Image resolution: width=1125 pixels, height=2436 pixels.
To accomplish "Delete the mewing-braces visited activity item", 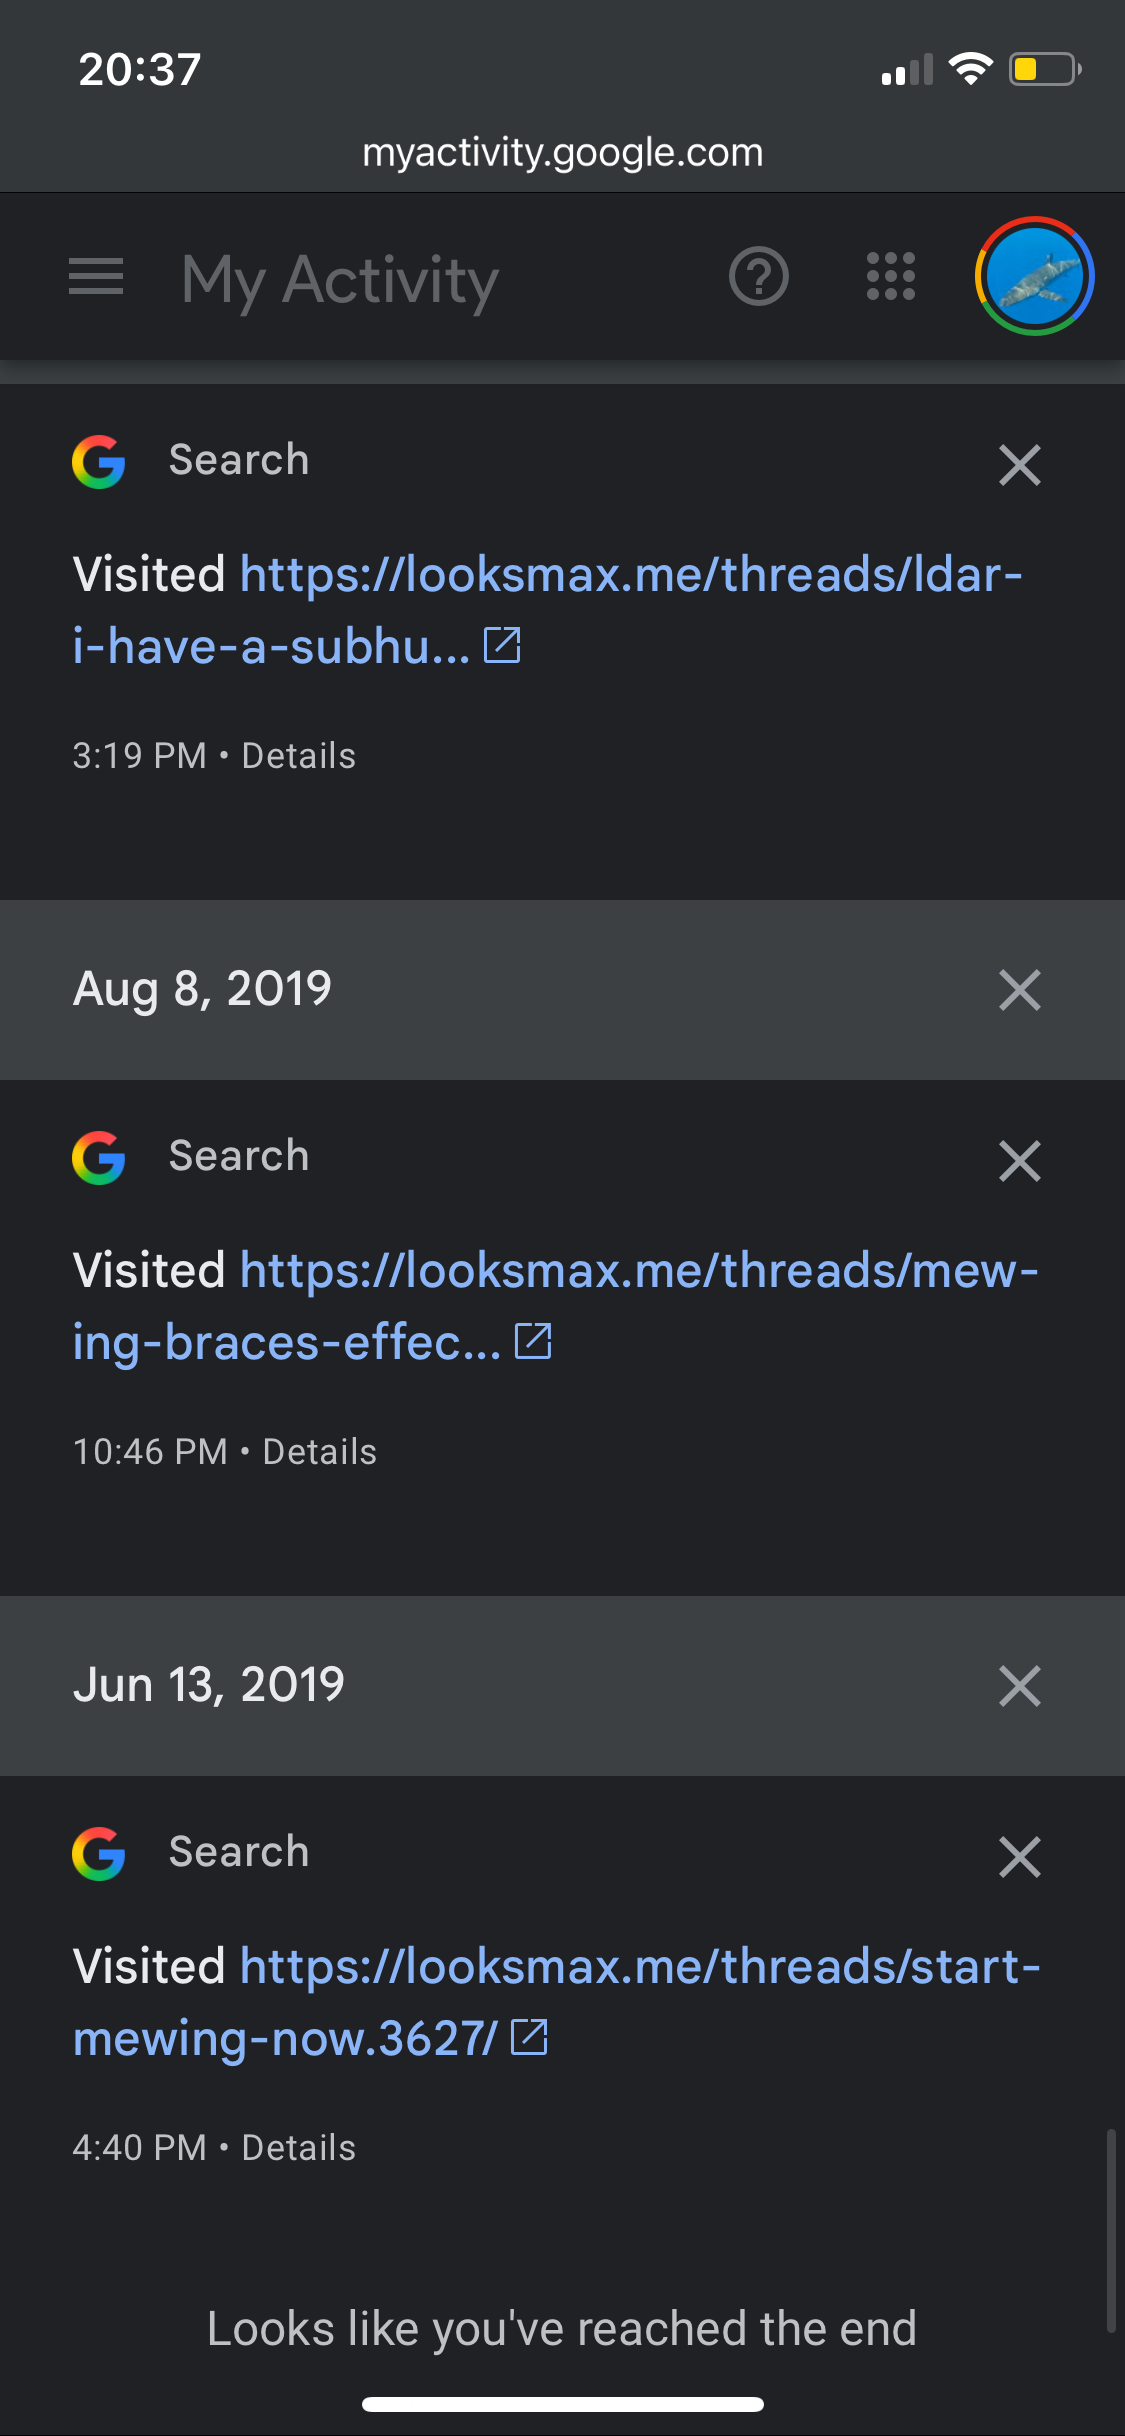I will 1019,1161.
